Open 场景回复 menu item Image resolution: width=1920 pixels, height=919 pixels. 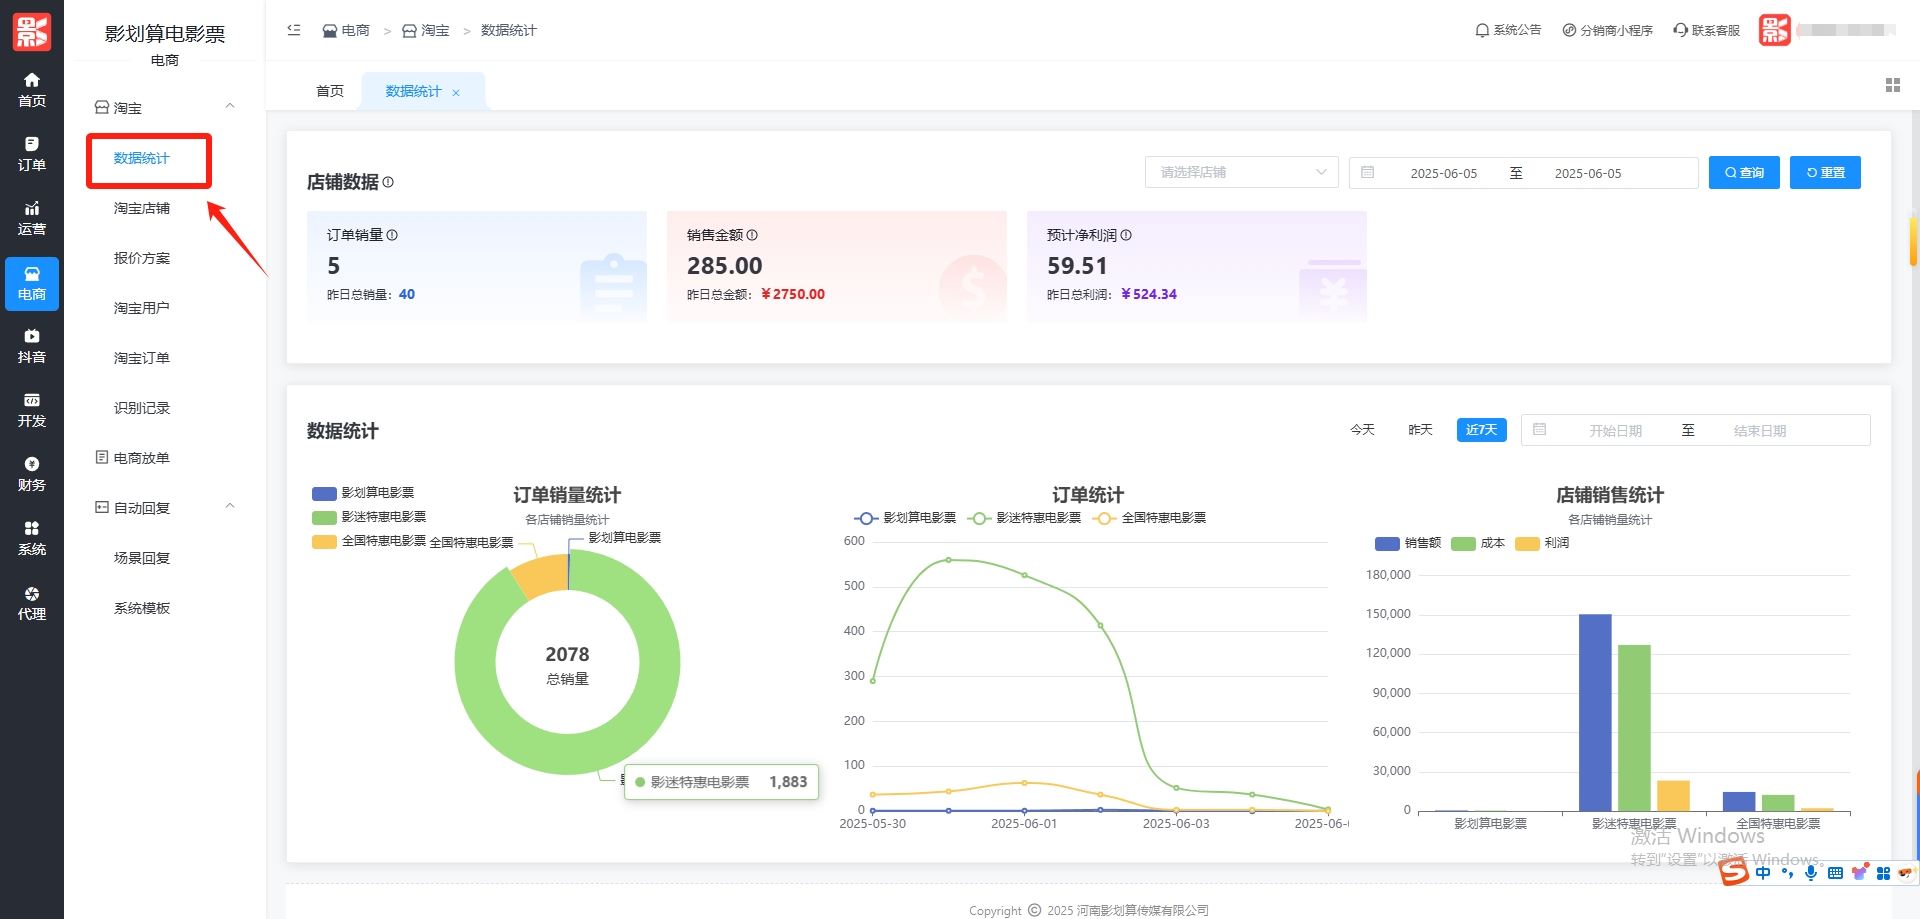(142, 558)
